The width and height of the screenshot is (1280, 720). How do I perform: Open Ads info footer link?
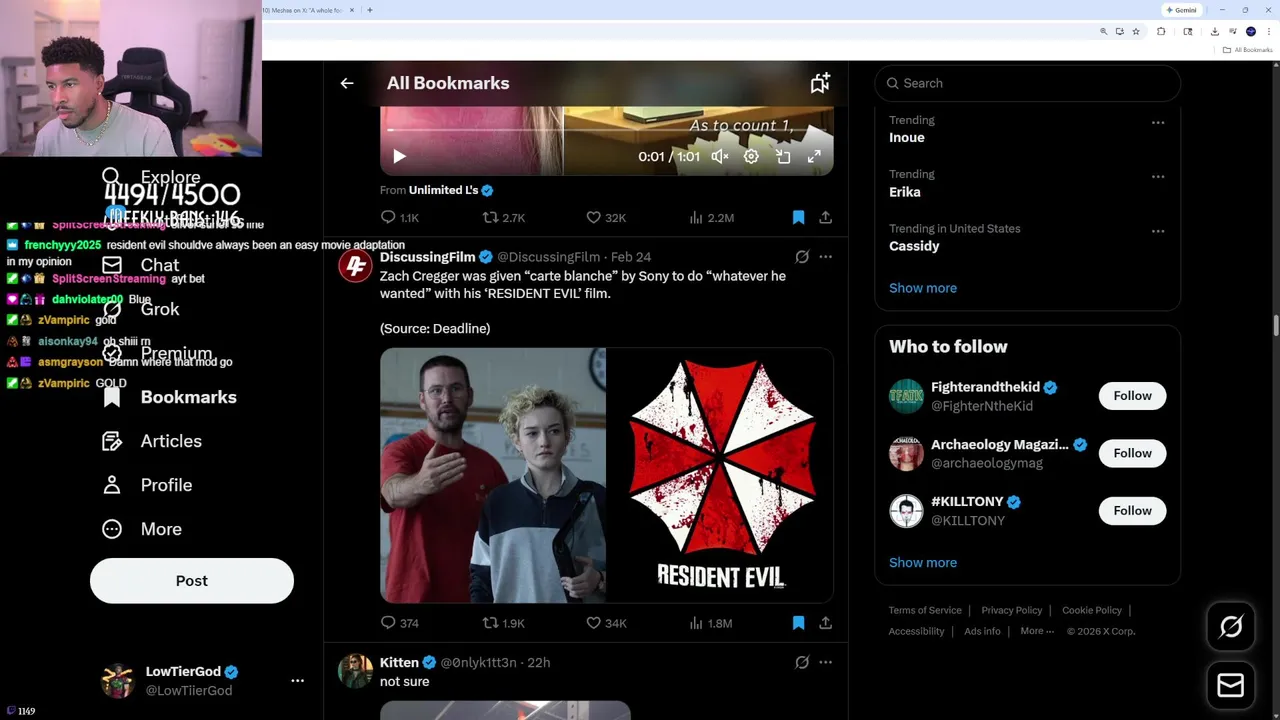(982, 631)
